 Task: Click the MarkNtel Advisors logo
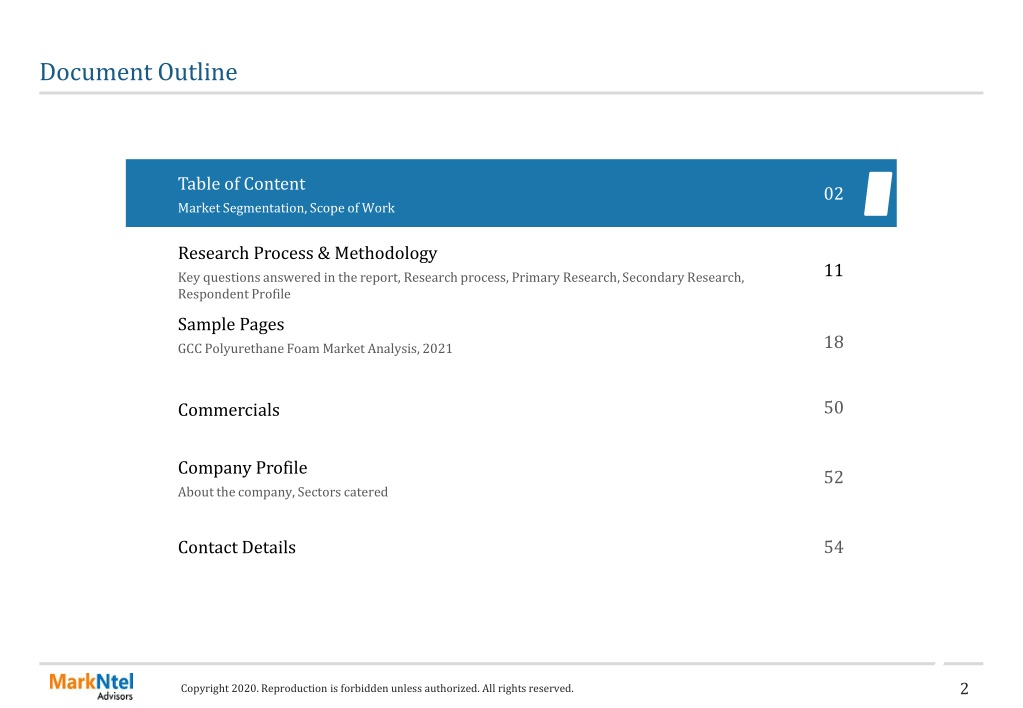click(x=91, y=686)
